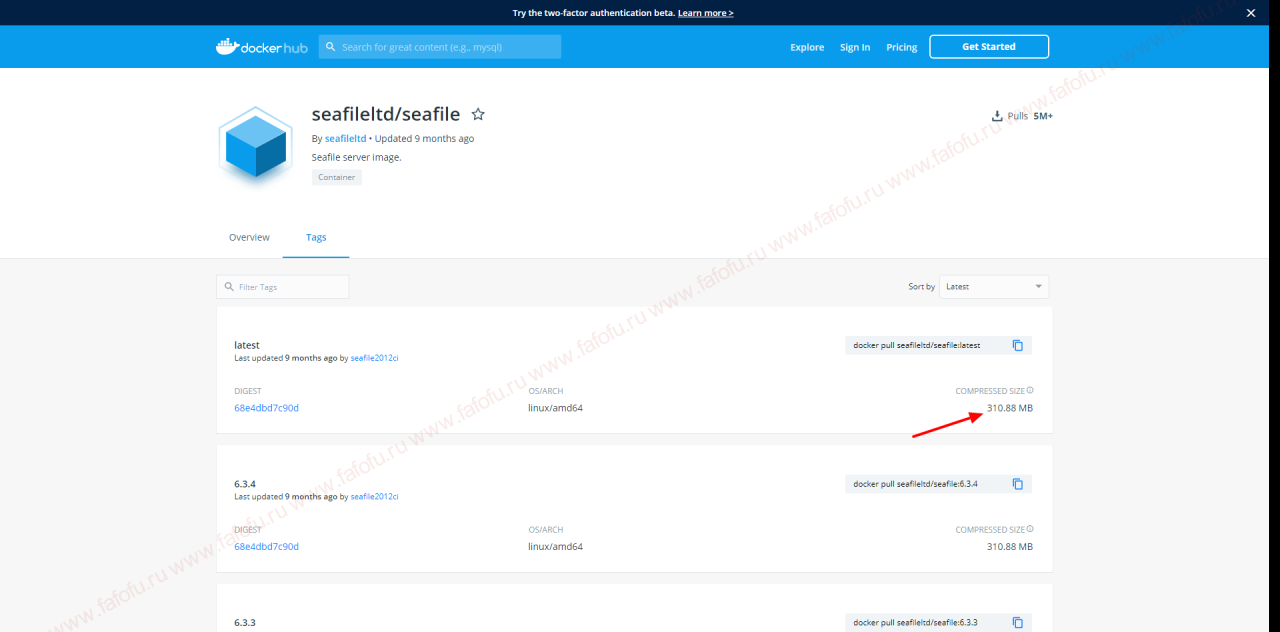Click the '5M+' pulls count
The height and width of the screenshot is (632, 1280).
click(x=1043, y=116)
